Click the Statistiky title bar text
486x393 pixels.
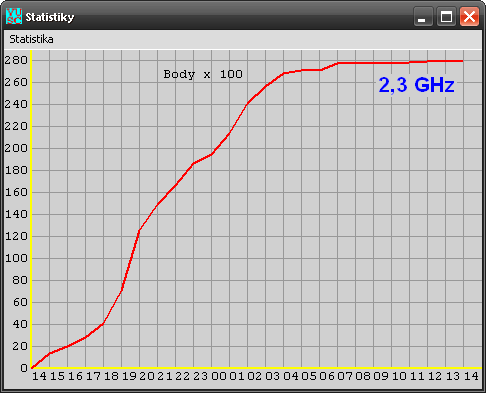(x=50, y=17)
